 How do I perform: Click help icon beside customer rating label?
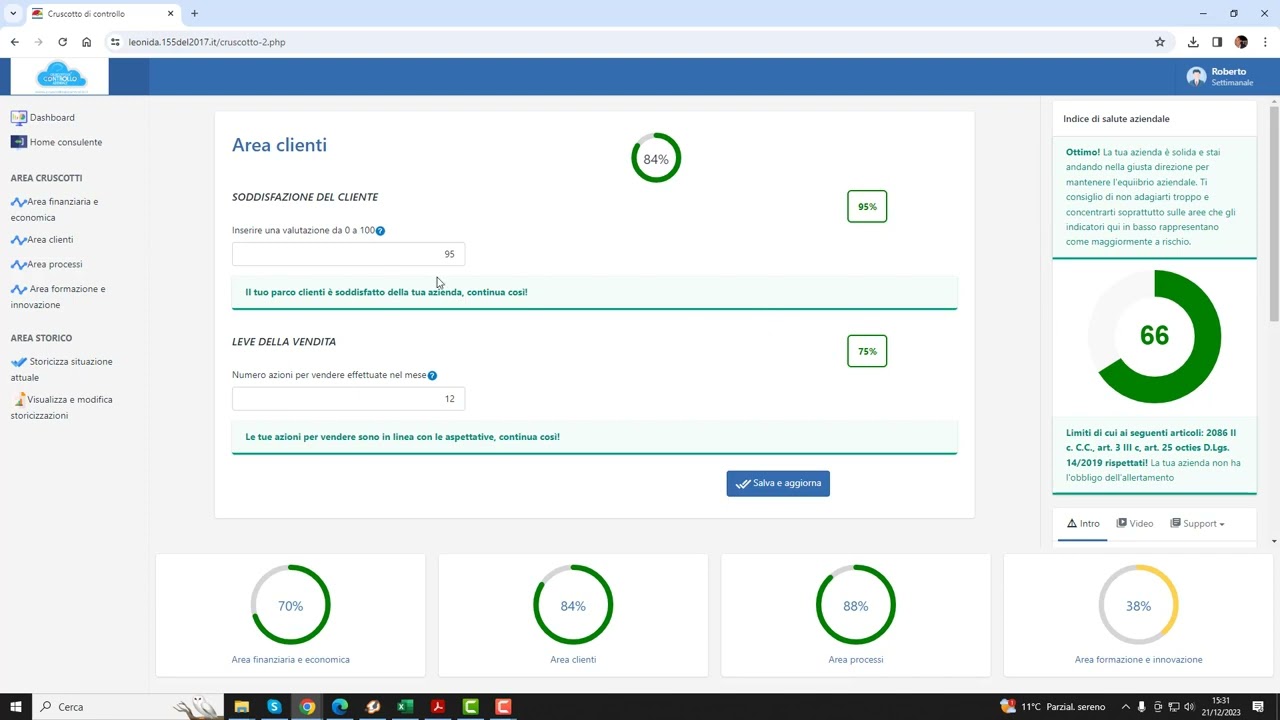(380, 231)
